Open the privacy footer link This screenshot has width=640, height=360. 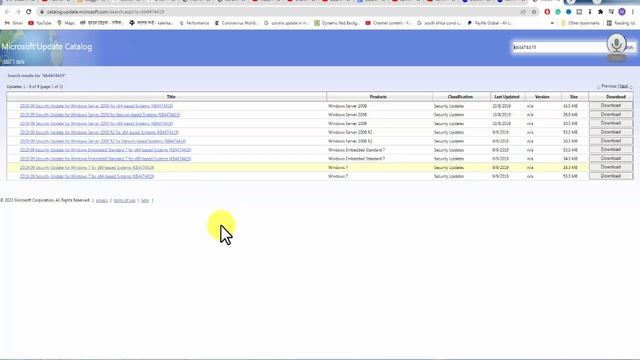(102, 200)
